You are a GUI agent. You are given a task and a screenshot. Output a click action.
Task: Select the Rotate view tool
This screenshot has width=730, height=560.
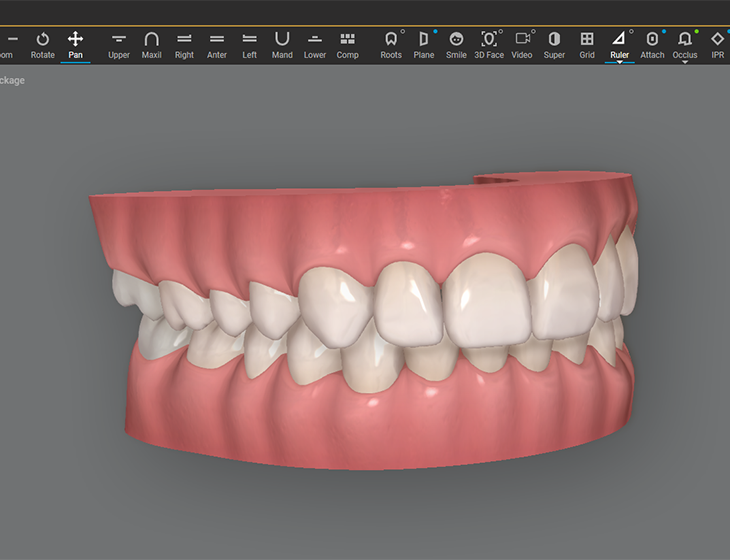[x=42, y=44]
